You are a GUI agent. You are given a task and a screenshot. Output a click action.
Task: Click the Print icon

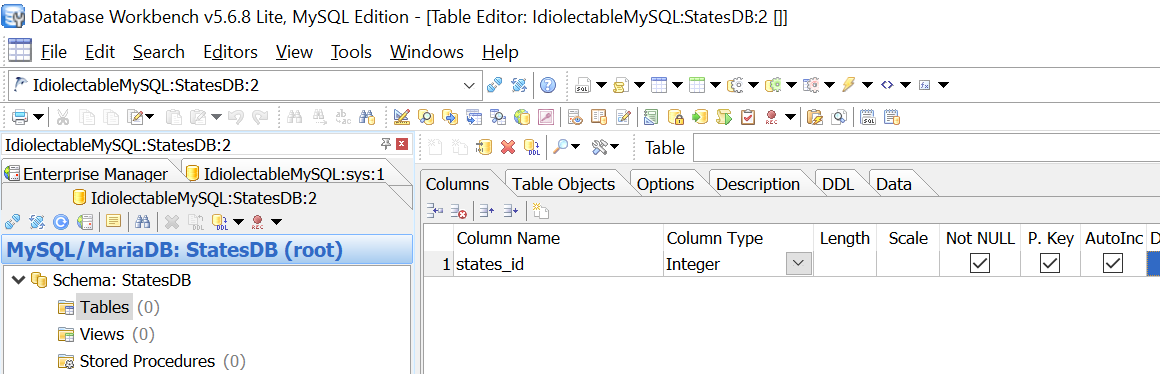20,117
